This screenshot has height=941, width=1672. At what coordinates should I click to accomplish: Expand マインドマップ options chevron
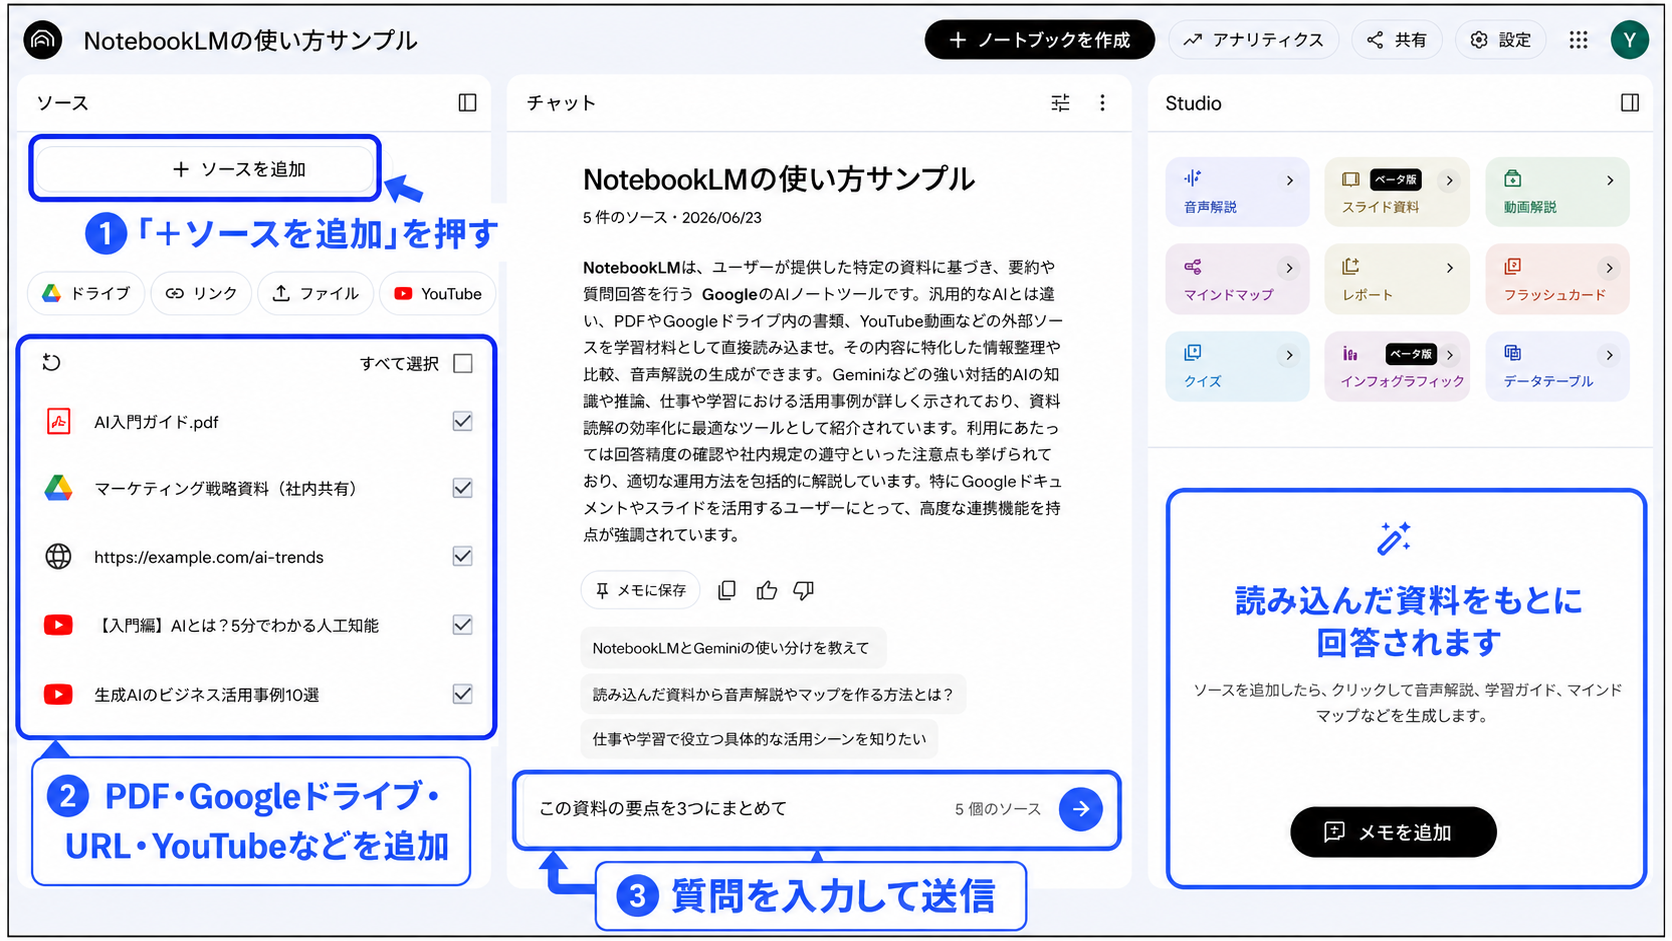[x=1289, y=268]
